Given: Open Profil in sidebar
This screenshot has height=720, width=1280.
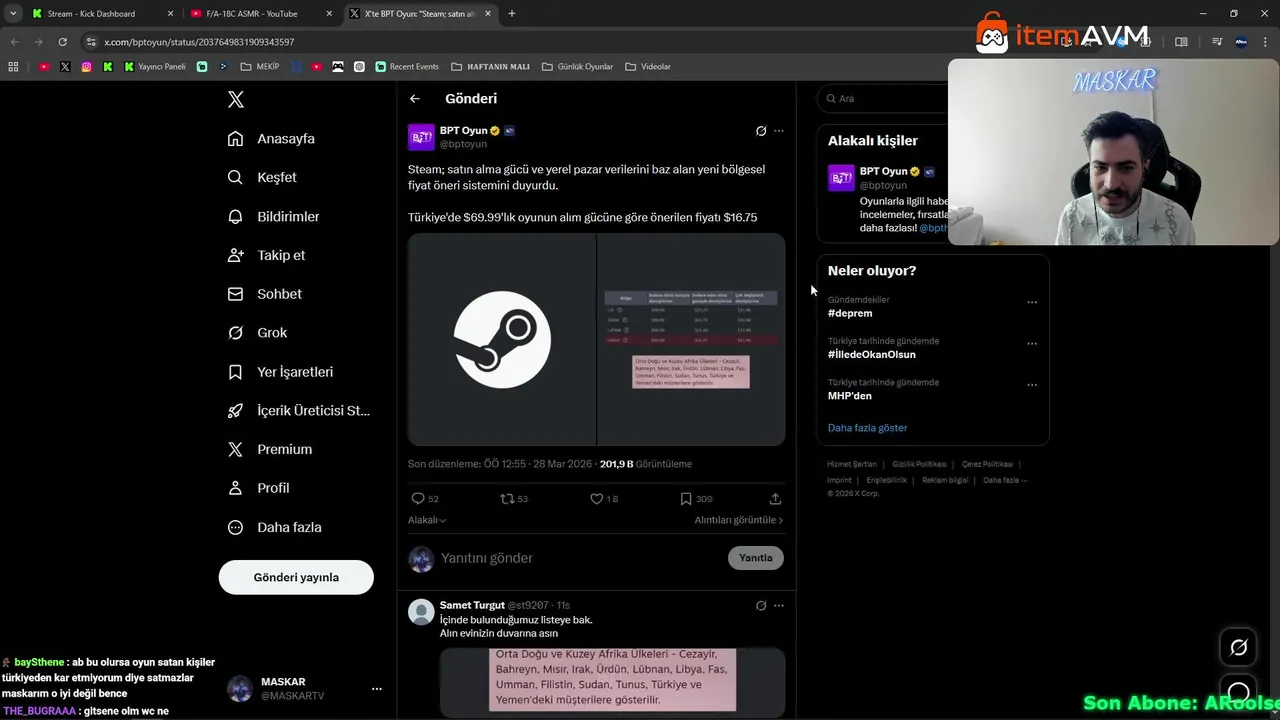Looking at the screenshot, I should 258,488.
